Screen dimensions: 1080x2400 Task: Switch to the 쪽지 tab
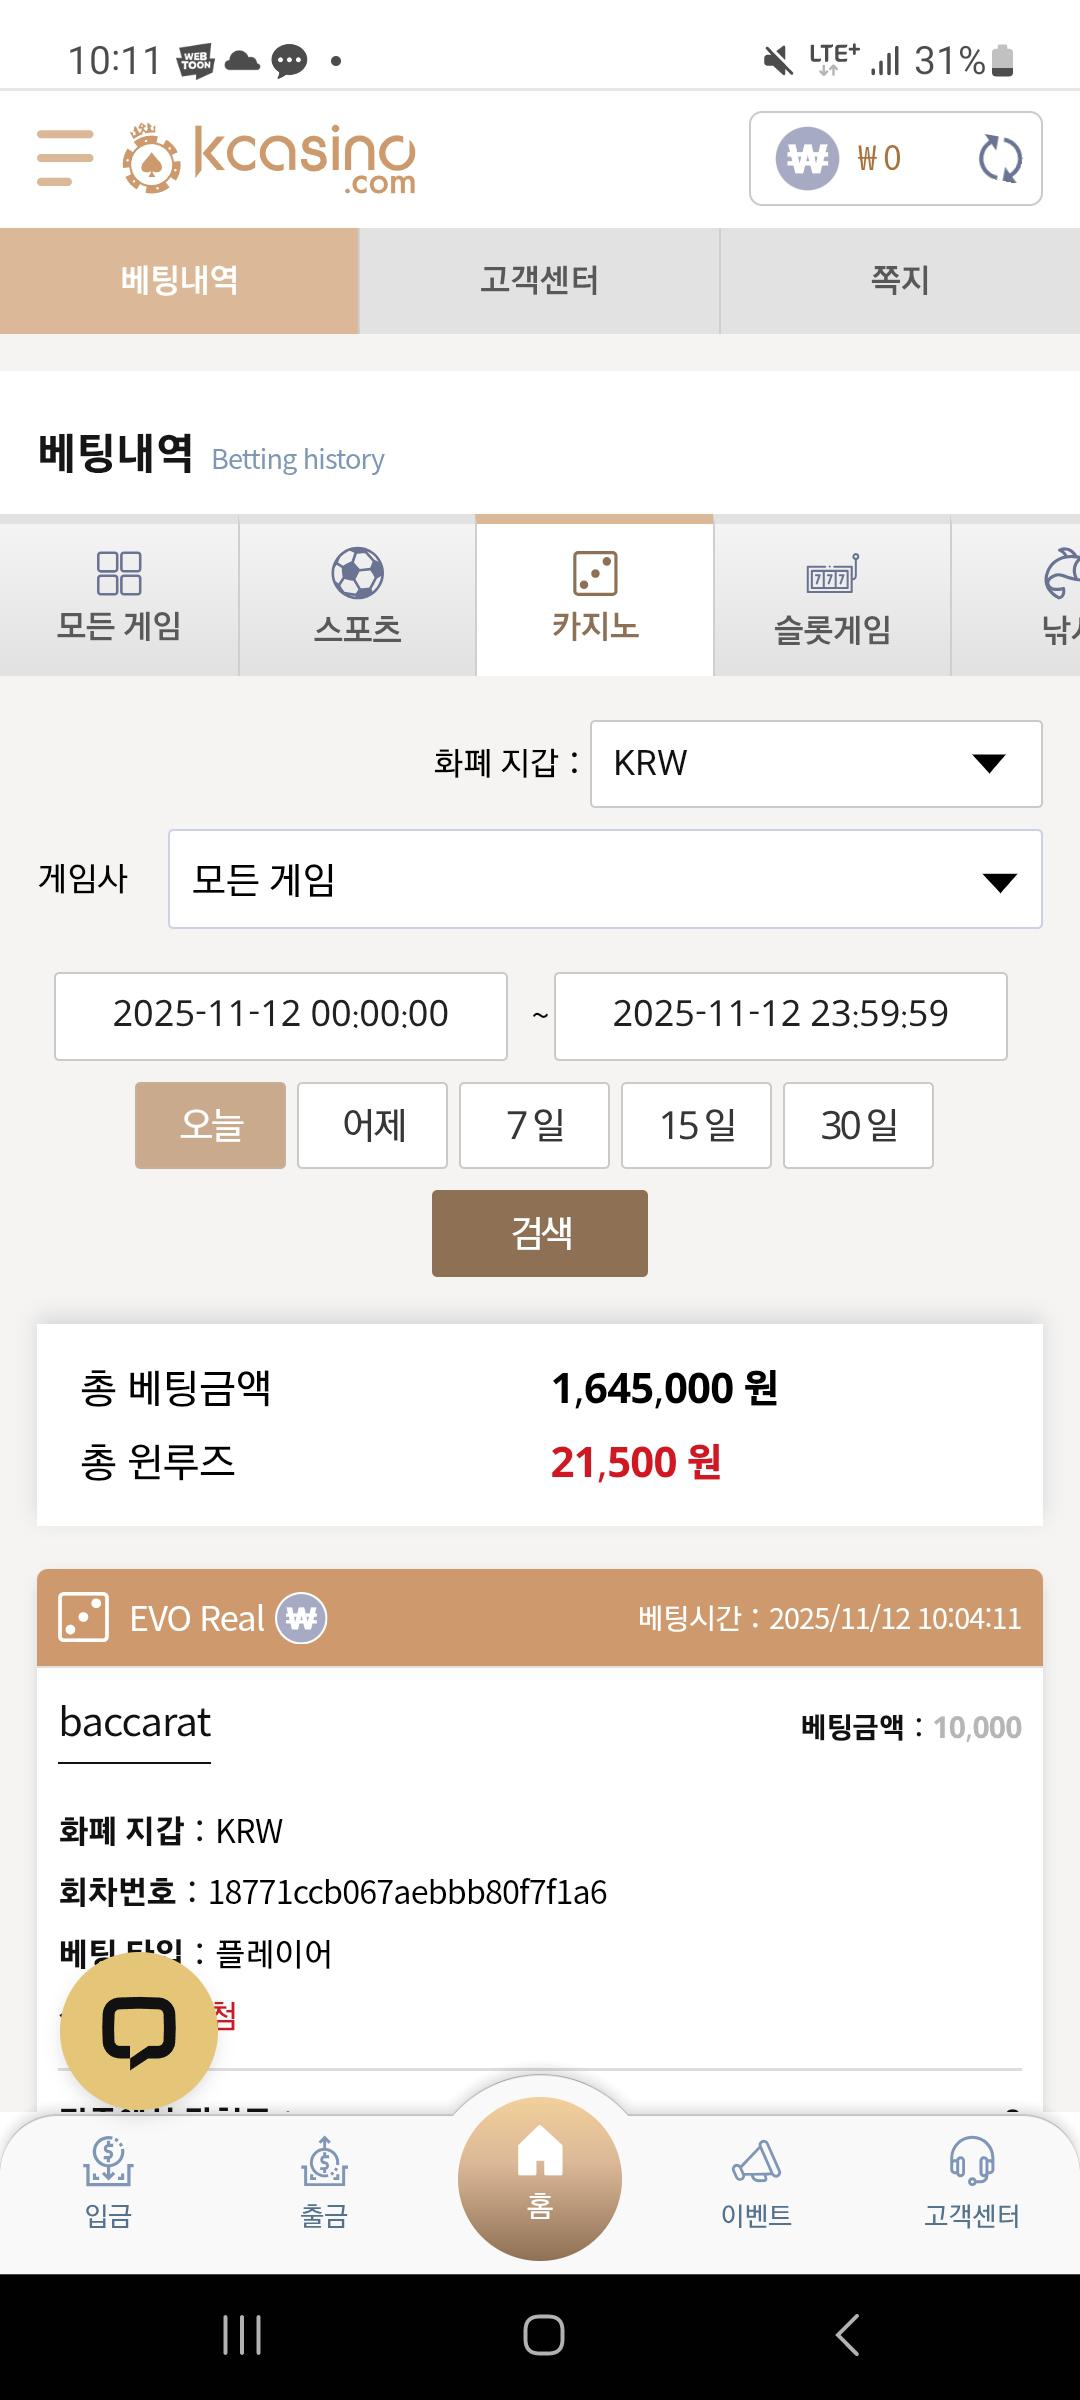click(900, 280)
